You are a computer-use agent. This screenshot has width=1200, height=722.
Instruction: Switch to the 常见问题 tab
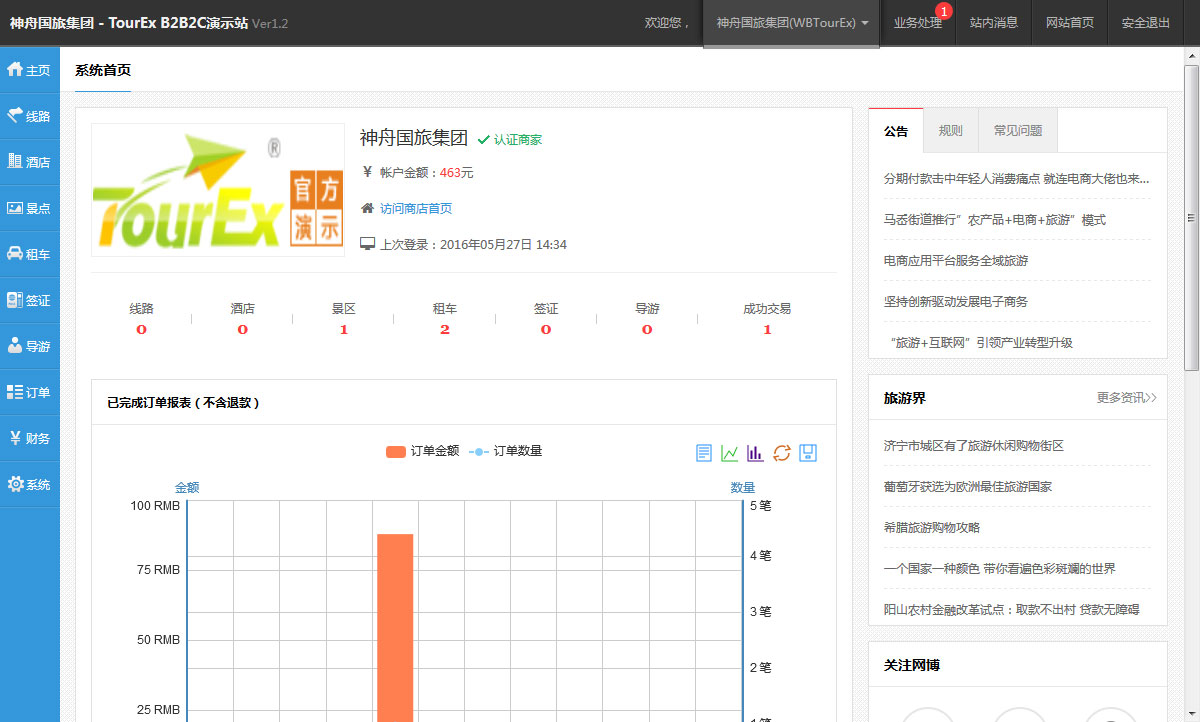pyautogui.click(x=1018, y=131)
